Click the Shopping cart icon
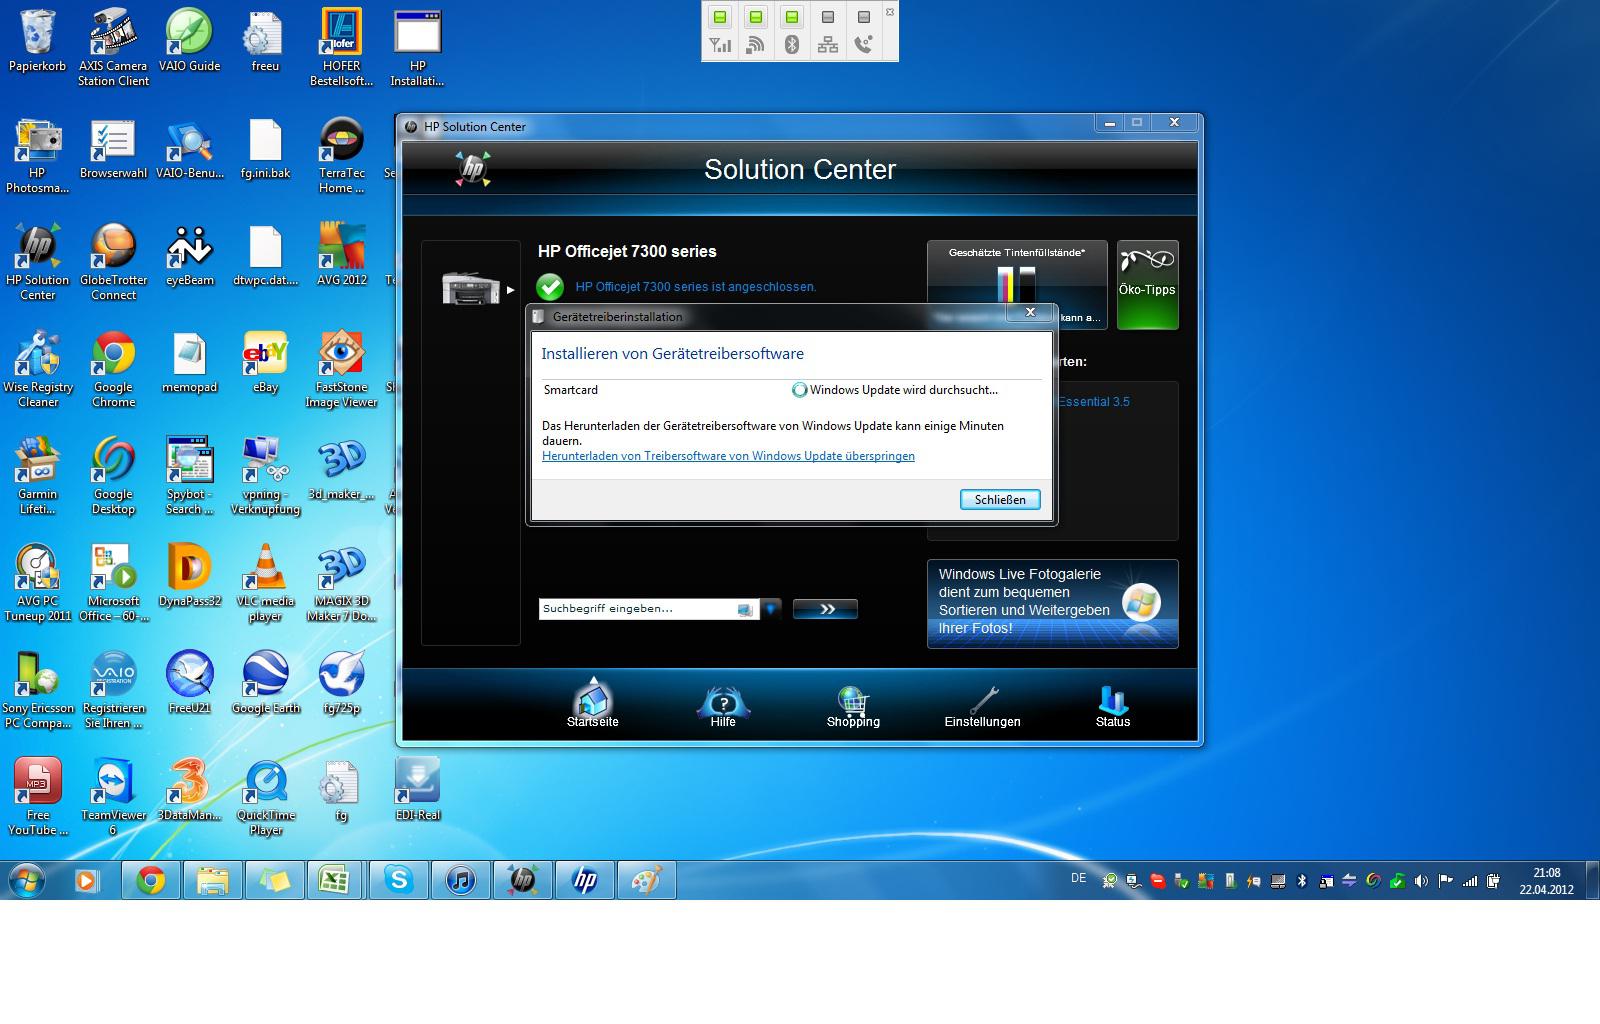Viewport: 1600px width, 1024px height. click(x=852, y=702)
